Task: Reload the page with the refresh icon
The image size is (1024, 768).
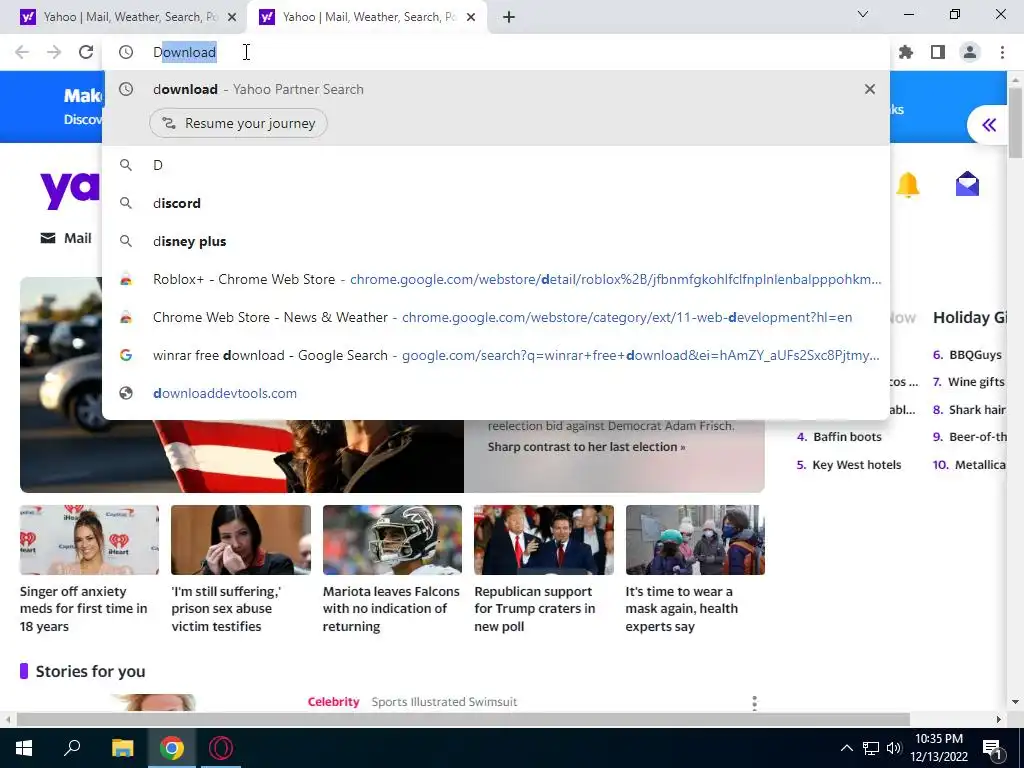Action: (86, 52)
